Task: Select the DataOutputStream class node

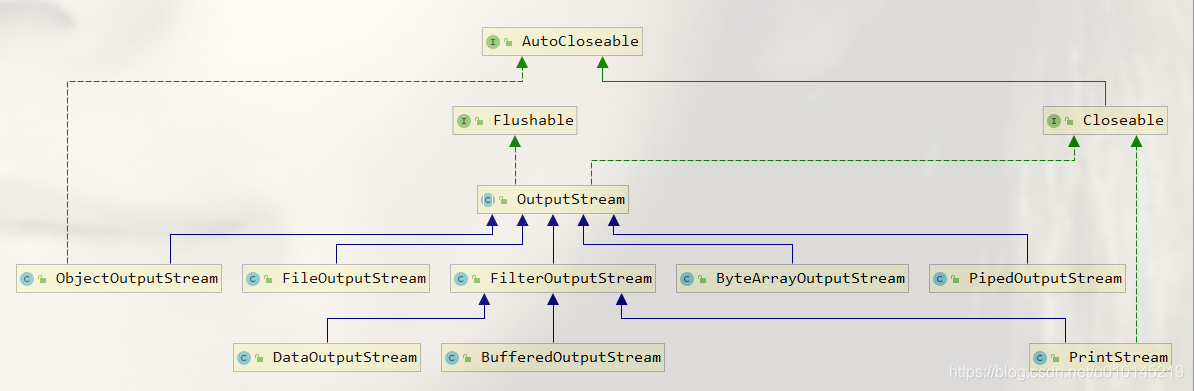Action: (327, 357)
